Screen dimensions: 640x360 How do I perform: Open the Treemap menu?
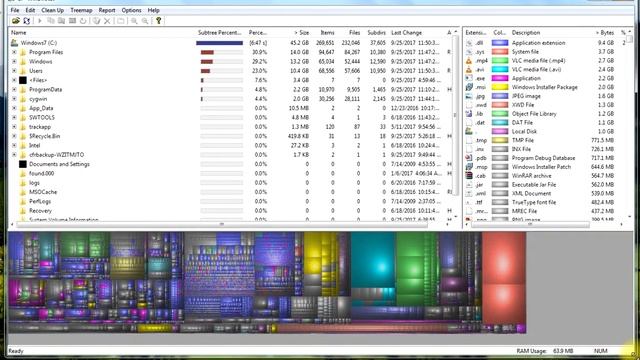pos(81,10)
